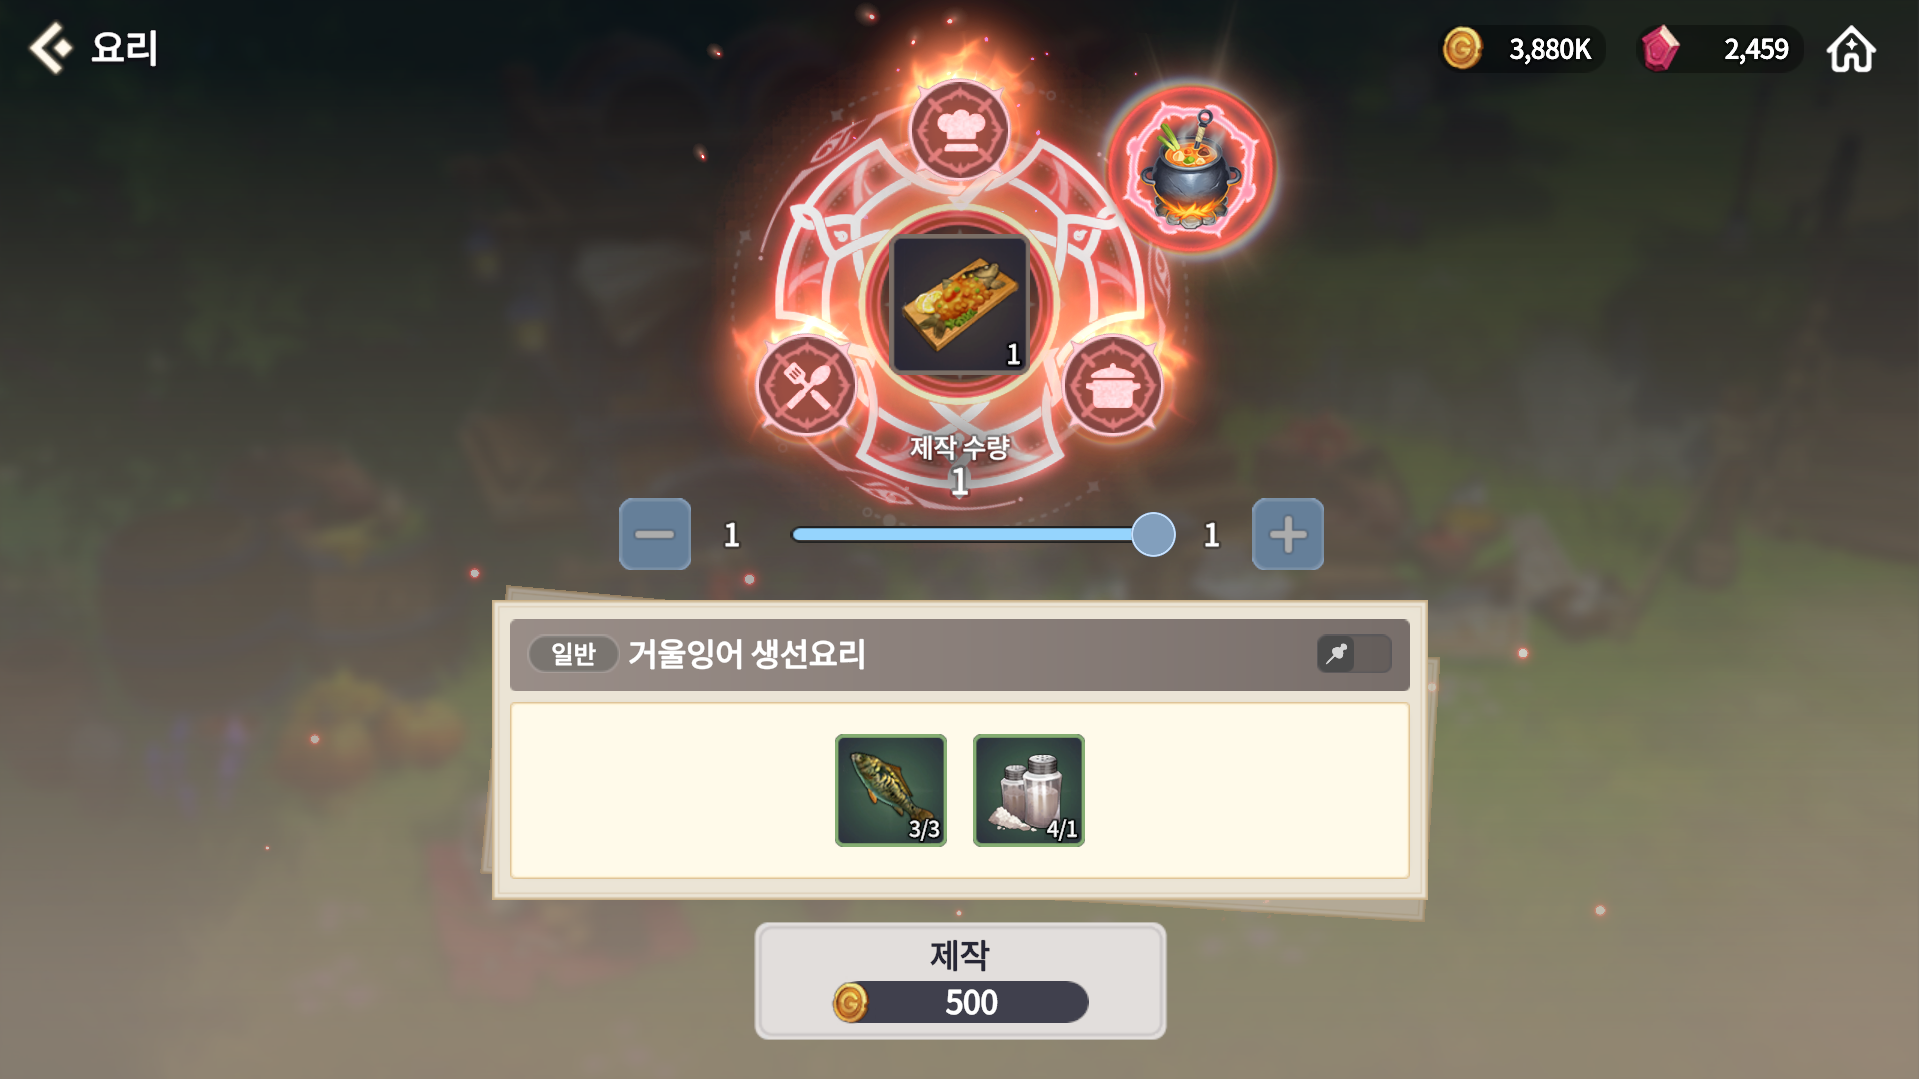Toggle the pin switch for the recipe

1354,654
